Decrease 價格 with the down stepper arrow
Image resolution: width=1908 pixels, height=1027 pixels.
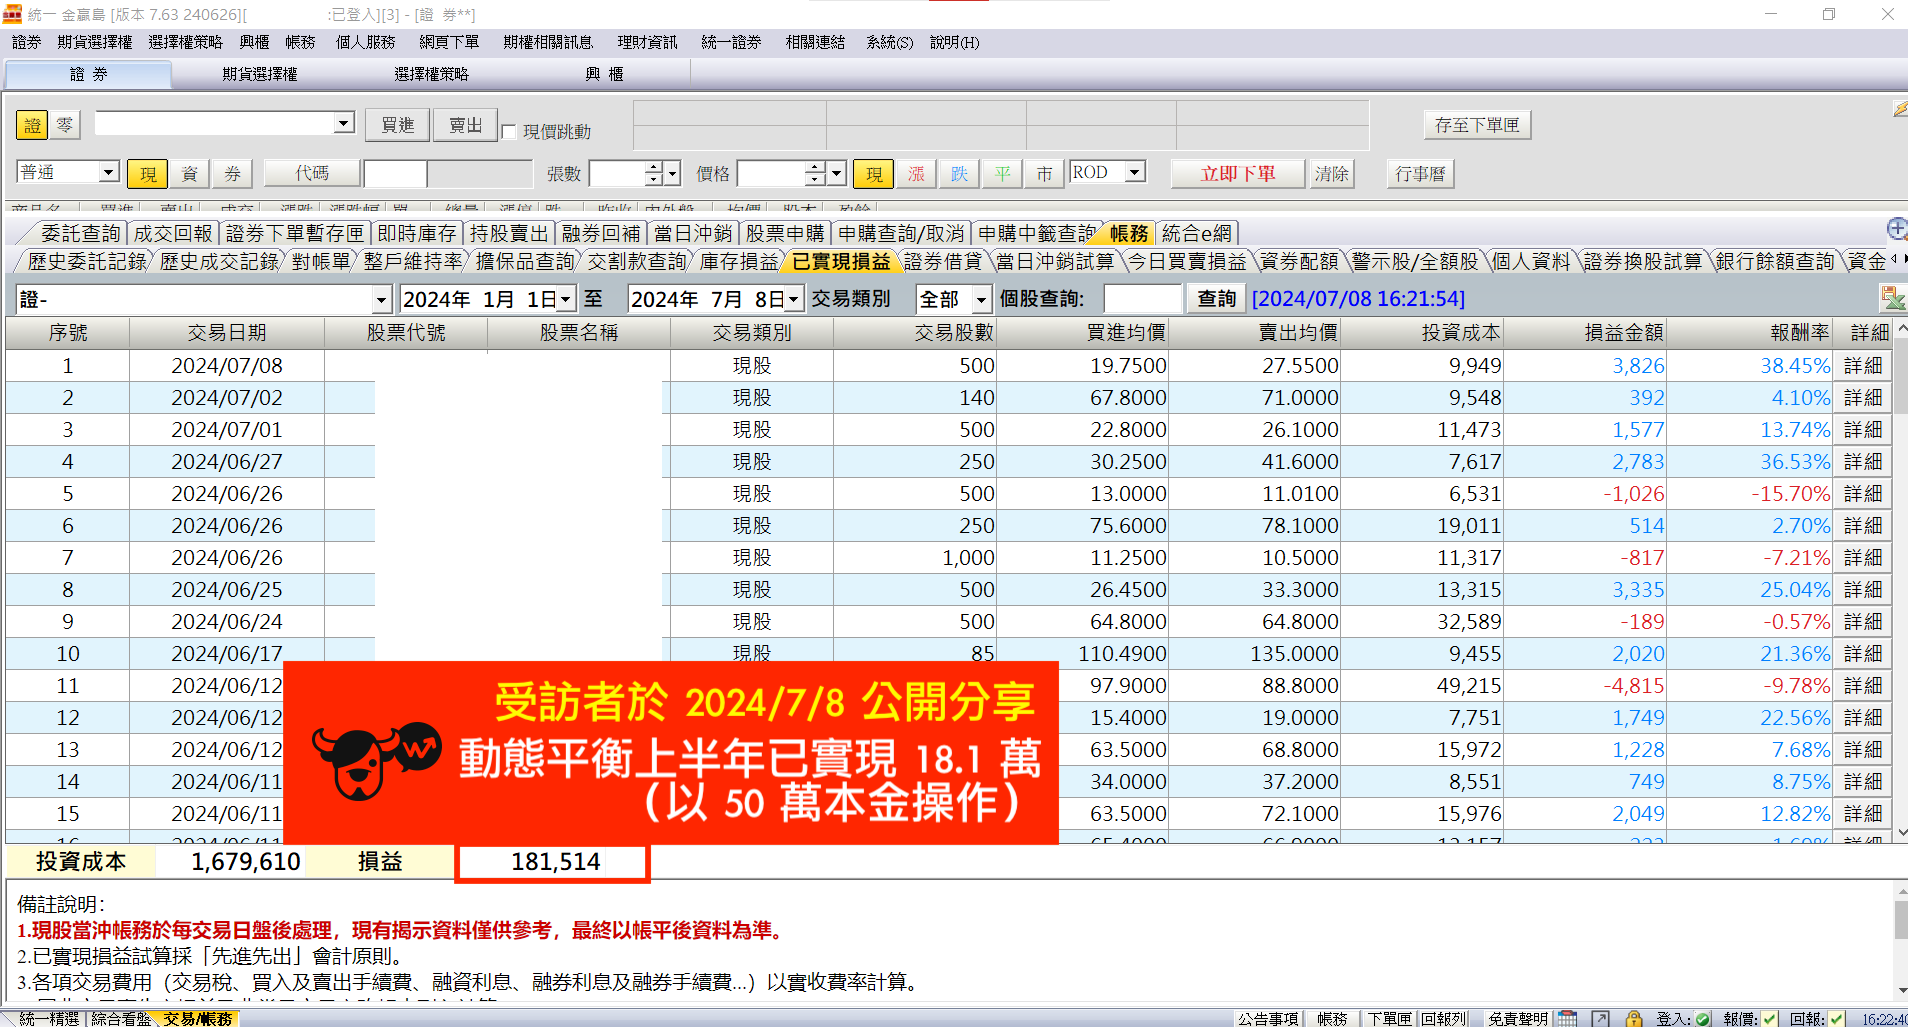click(816, 180)
